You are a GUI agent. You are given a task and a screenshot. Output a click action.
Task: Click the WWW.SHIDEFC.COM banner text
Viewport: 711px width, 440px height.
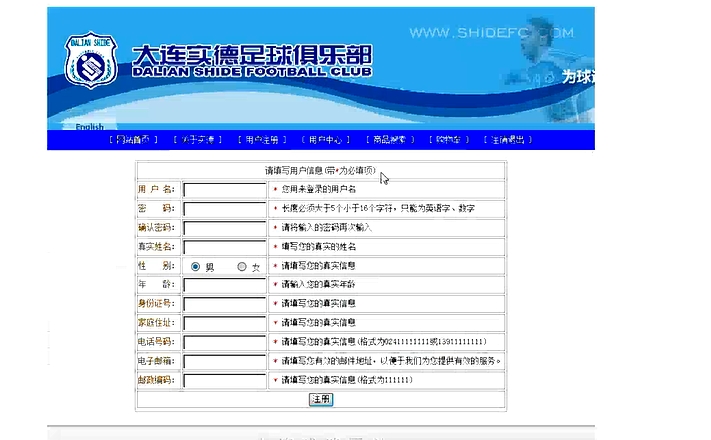tap(492, 33)
